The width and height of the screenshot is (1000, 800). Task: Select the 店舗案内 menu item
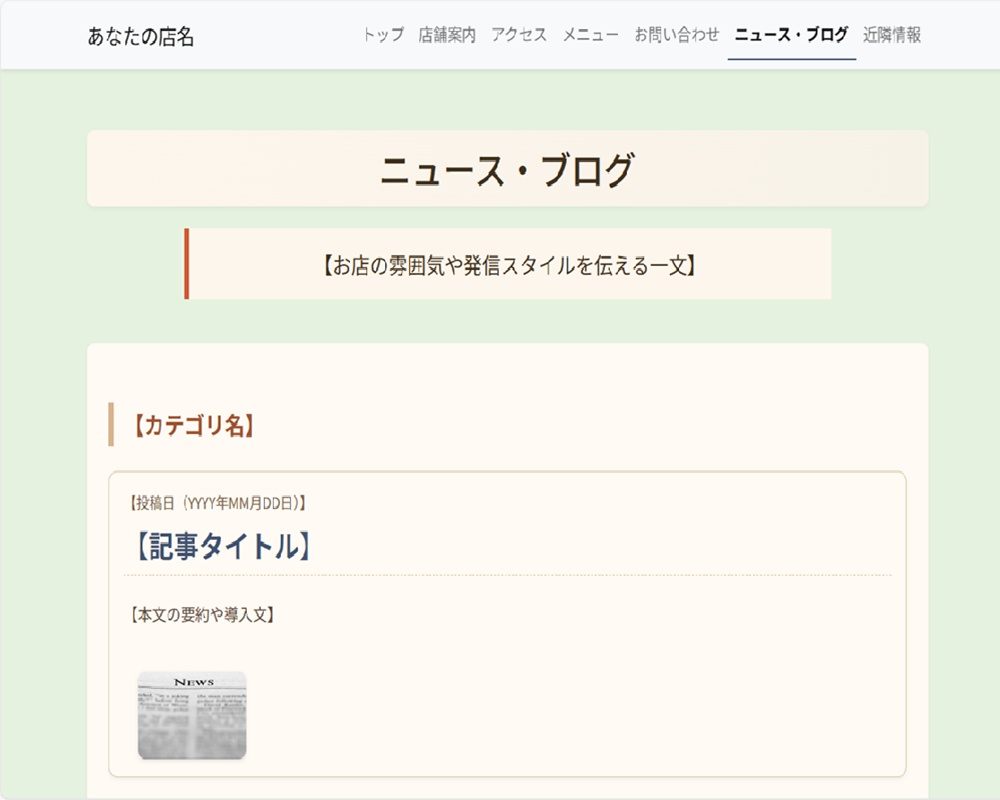pos(446,34)
